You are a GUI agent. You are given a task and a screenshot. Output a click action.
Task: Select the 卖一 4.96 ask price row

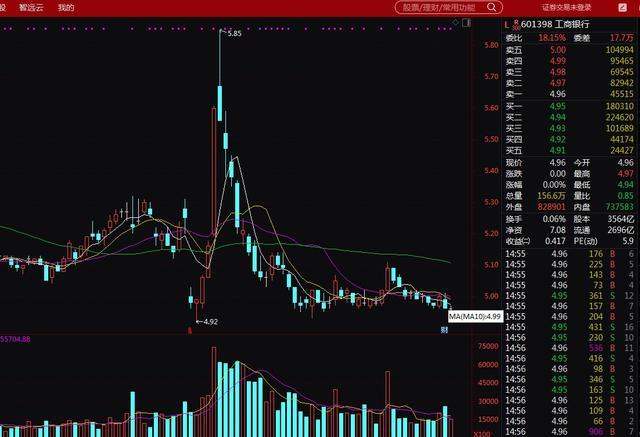pos(570,94)
